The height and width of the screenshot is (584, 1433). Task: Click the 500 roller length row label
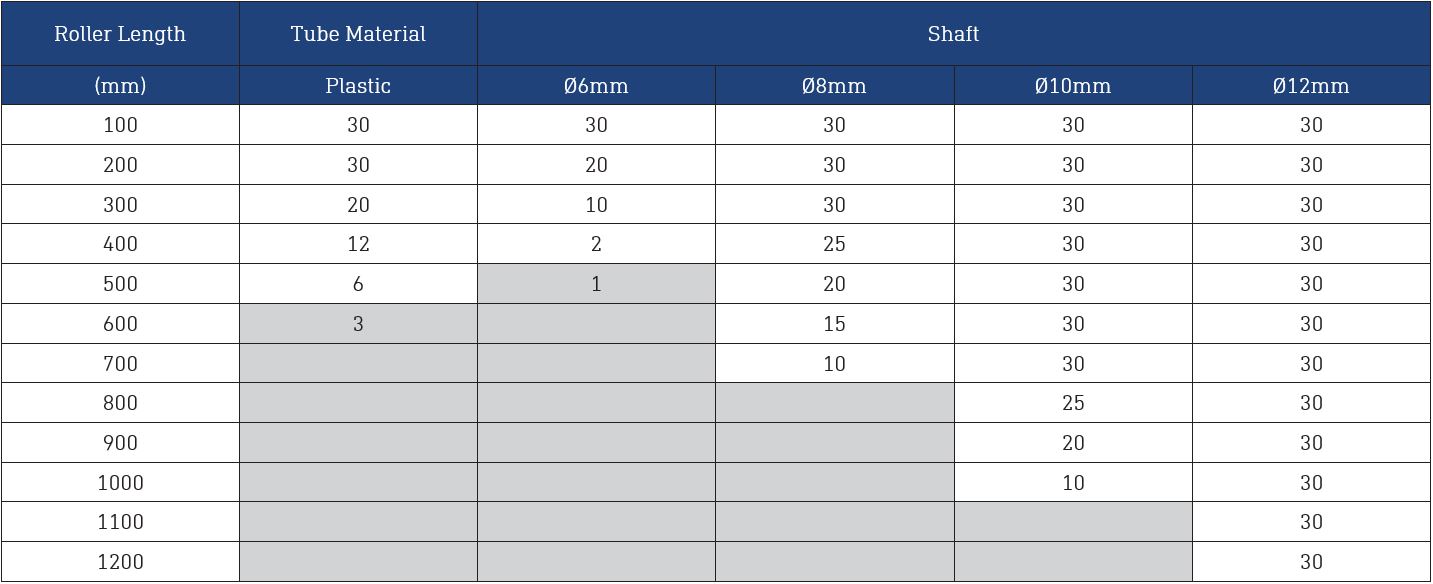120,284
